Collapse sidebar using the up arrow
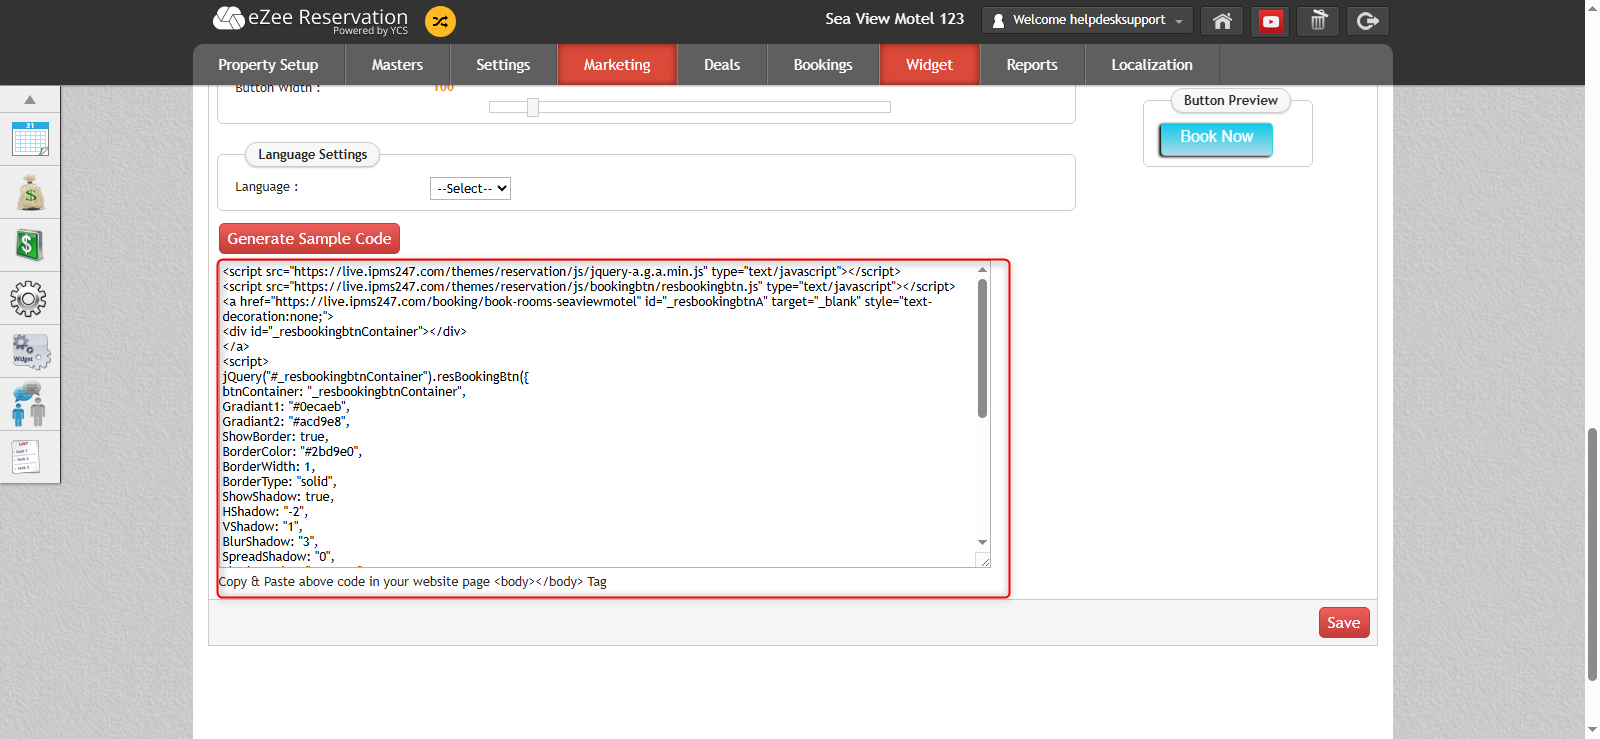Viewport: 1600px width, 739px height. (30, 100)
